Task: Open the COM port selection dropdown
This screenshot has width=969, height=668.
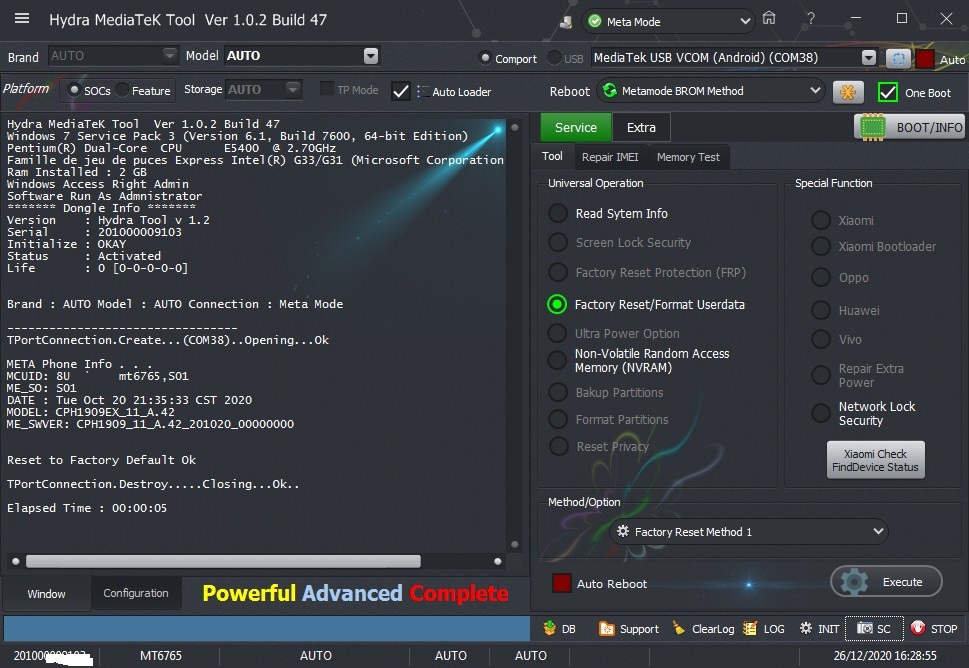Action: [x=869, y=58]
